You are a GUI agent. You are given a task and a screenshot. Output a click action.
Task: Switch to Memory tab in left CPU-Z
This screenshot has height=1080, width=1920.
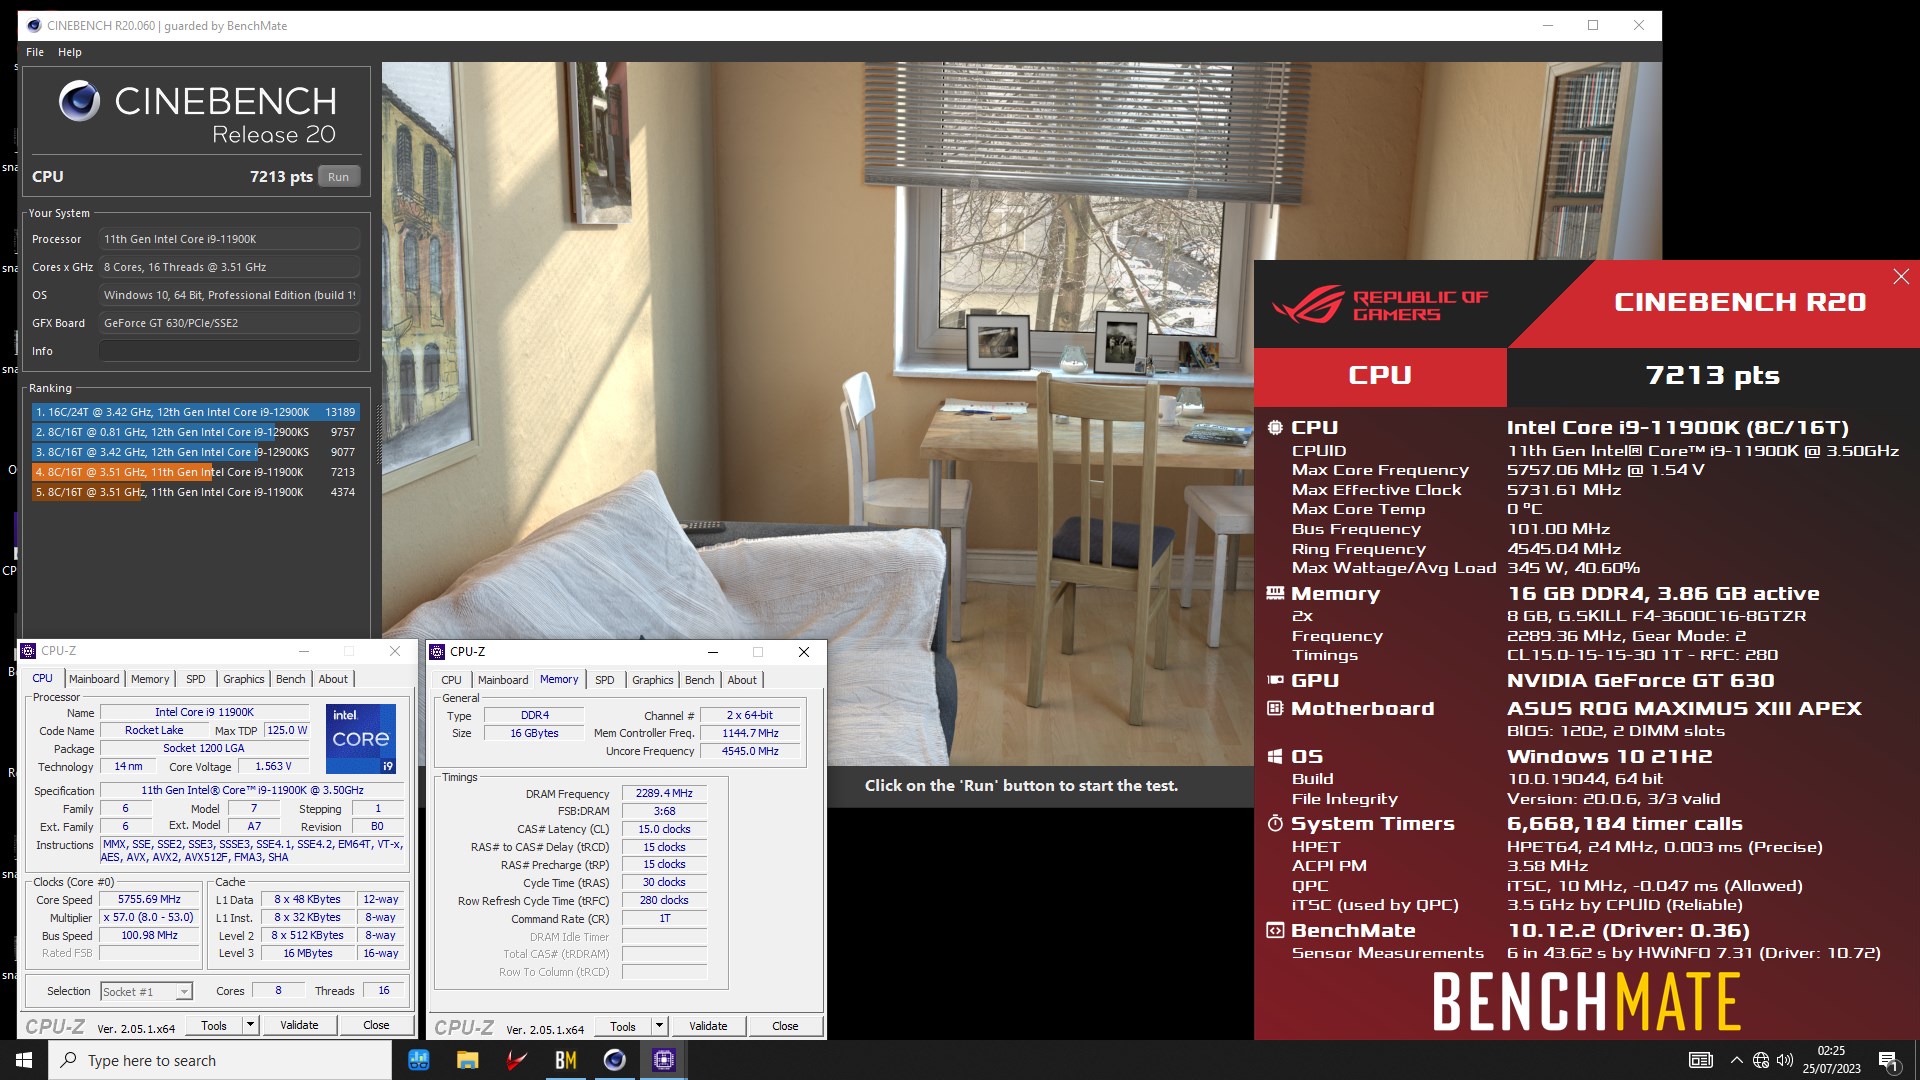click(x=150, y=679)
